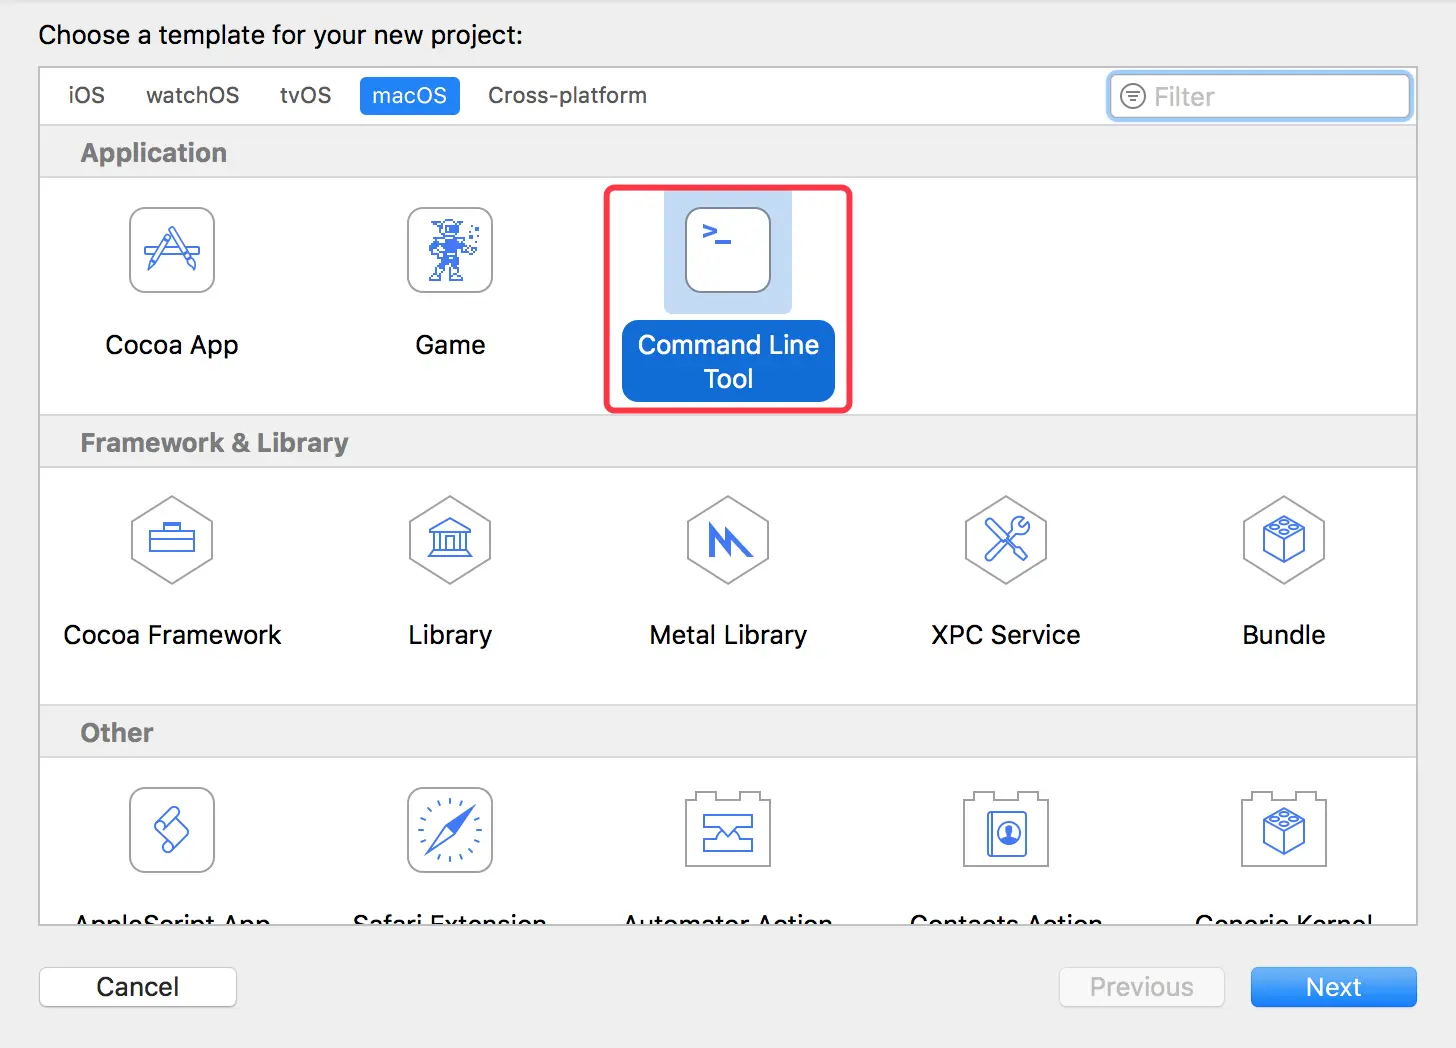The height and width of the screenshot is (1048, 1456).
Task: Select the XPC Service tools icon
Action: [x=1006, y=540]
